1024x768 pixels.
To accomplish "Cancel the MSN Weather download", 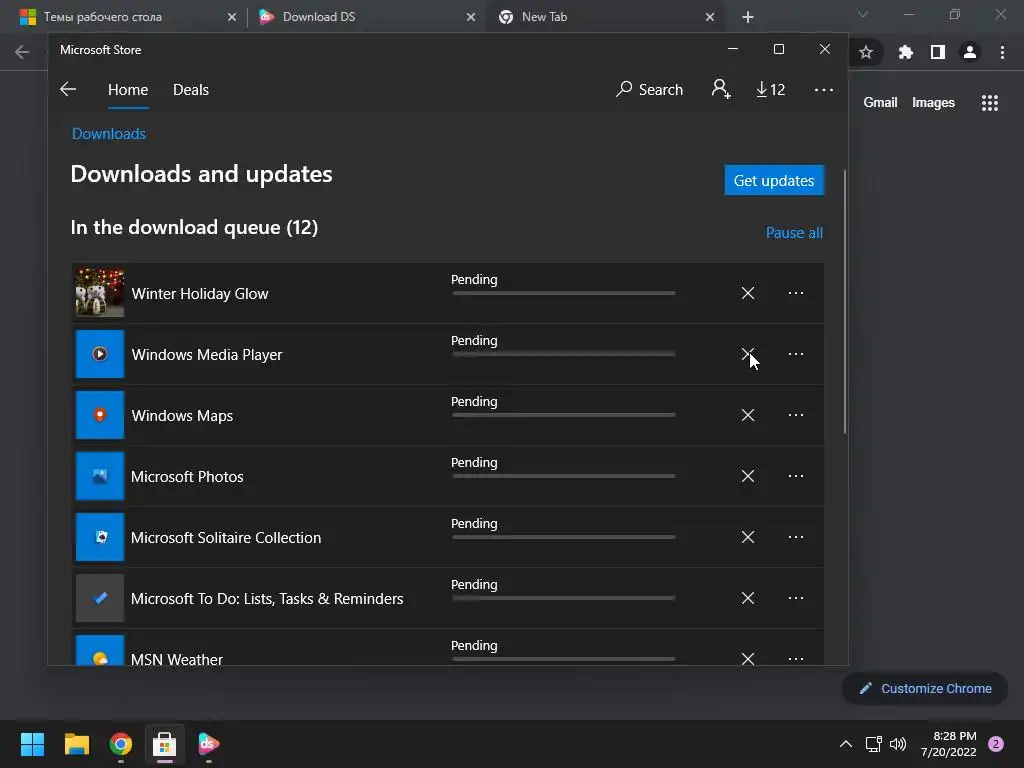I will pyautogui.click(x=748, y=658).
